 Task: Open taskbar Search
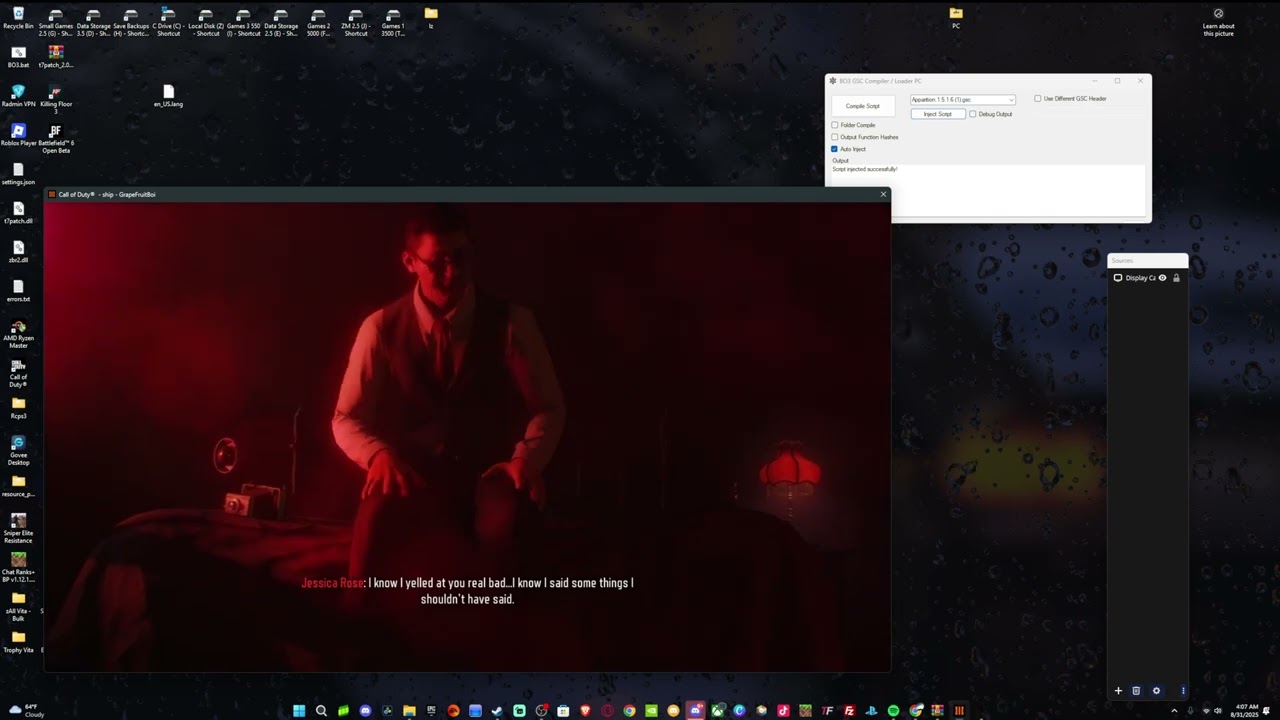(x=321, y=711)
